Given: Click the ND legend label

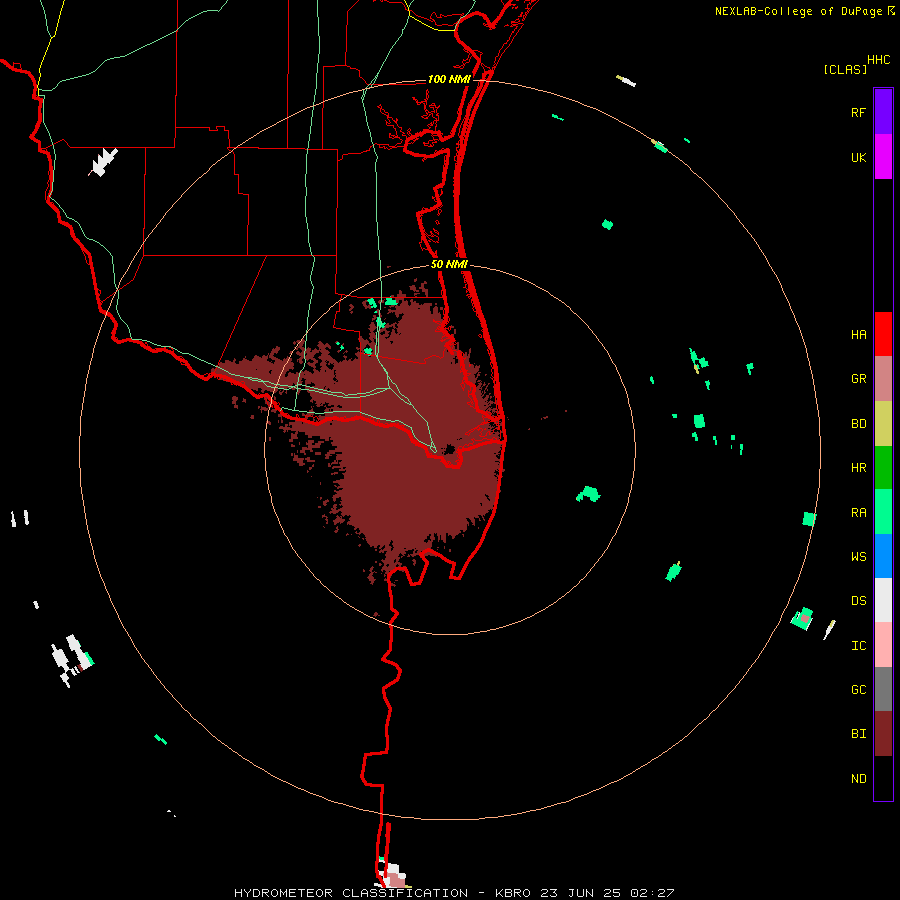Looking at the screenshot, I should pyautogui.click(x=858, y=779).
